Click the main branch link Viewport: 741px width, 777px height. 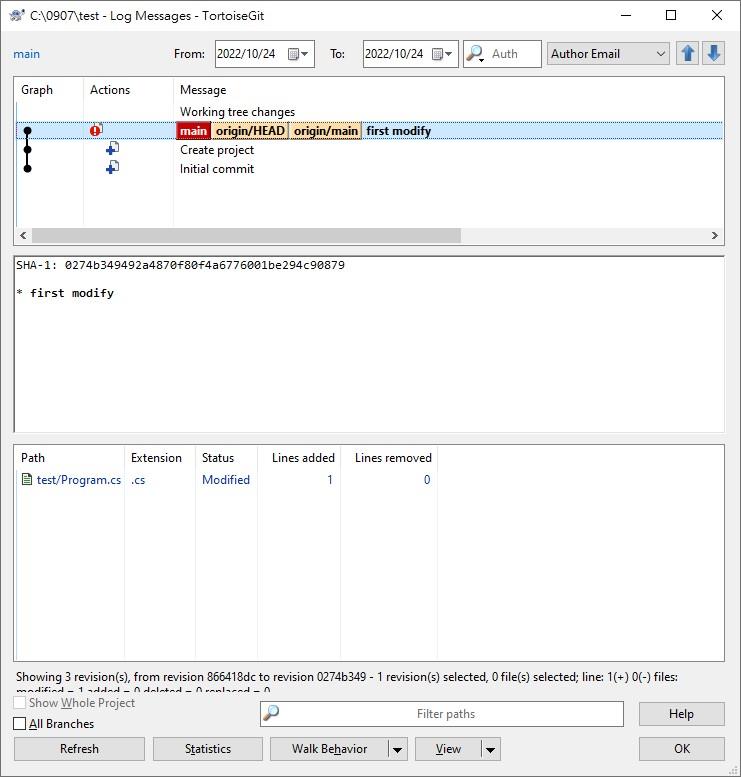(27, 54)
